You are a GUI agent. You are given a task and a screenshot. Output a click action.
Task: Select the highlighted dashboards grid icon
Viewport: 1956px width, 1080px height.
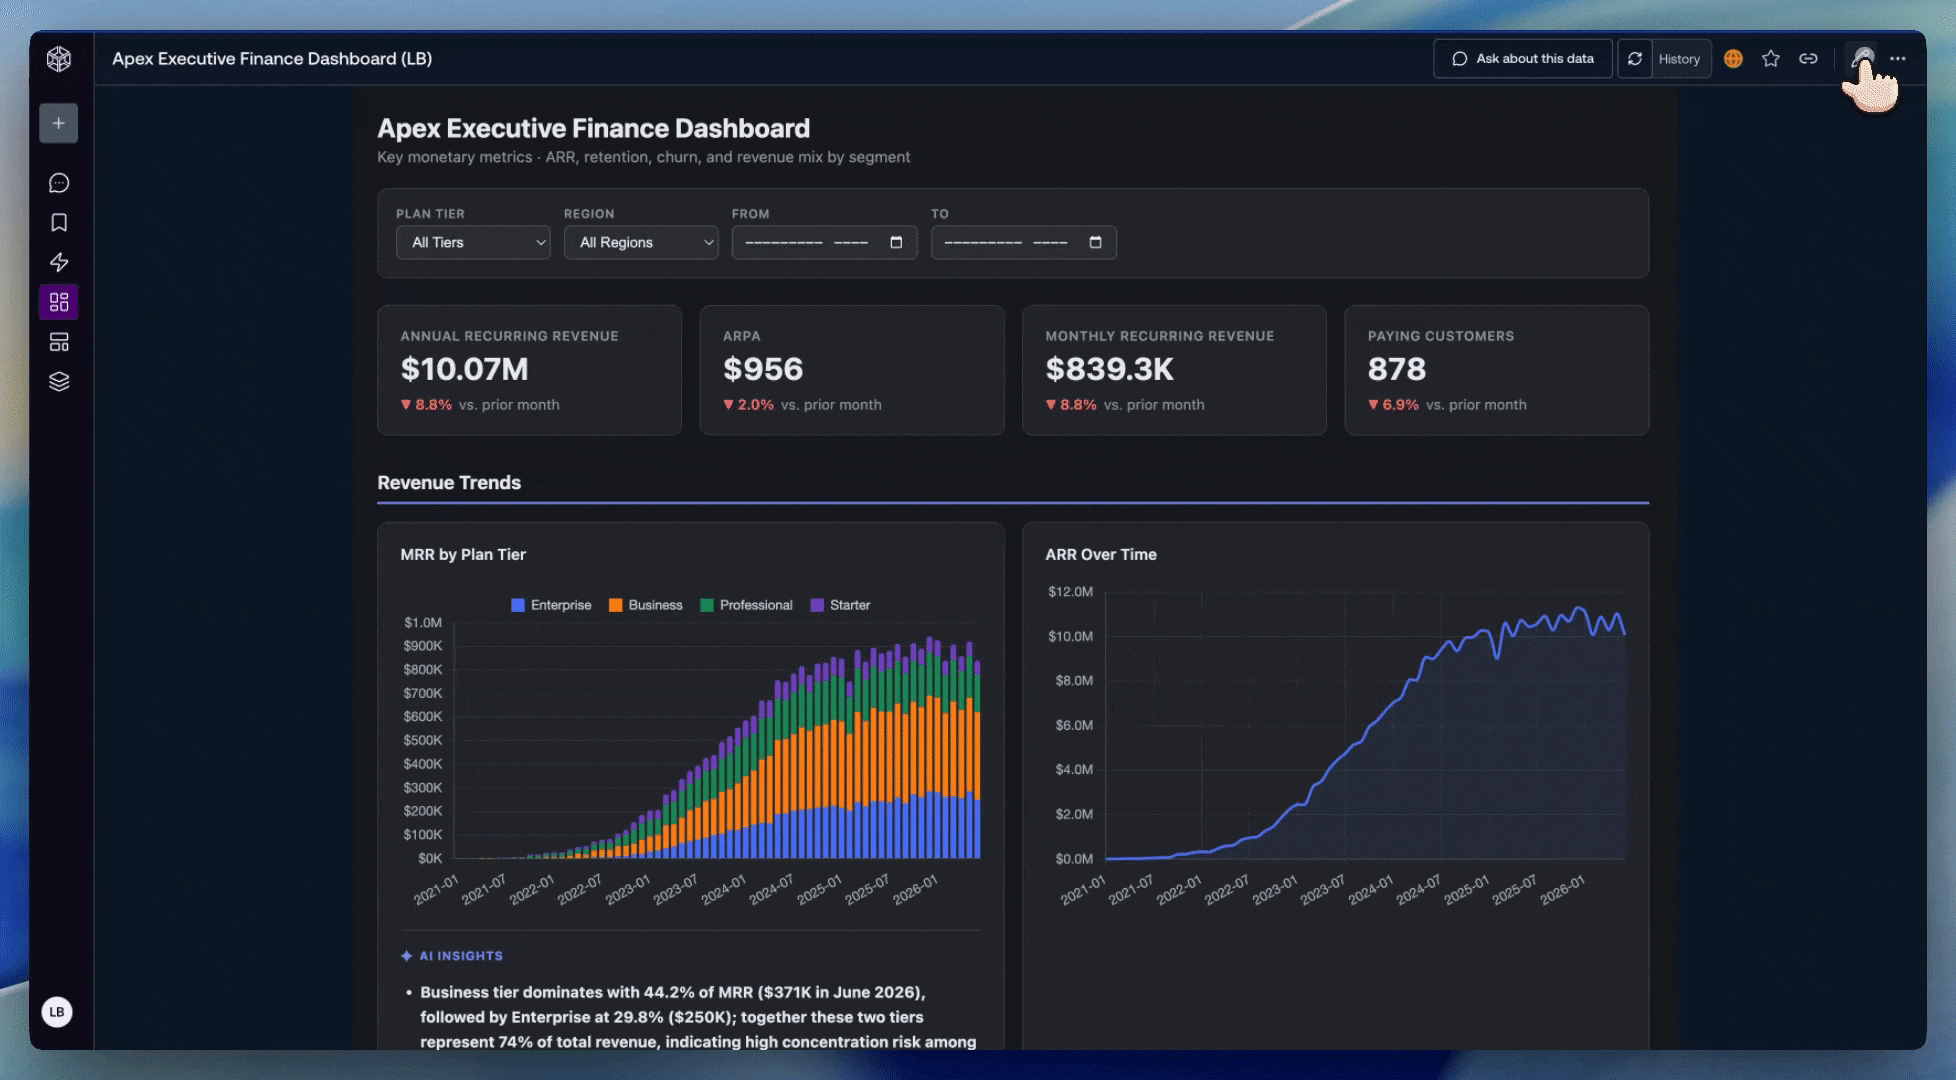59,302
